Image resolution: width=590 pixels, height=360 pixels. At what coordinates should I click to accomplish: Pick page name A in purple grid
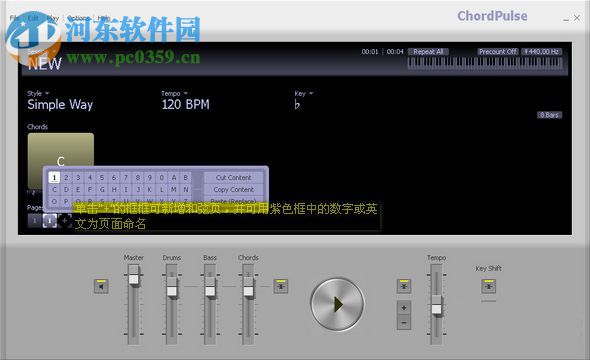tap(174, 178)
